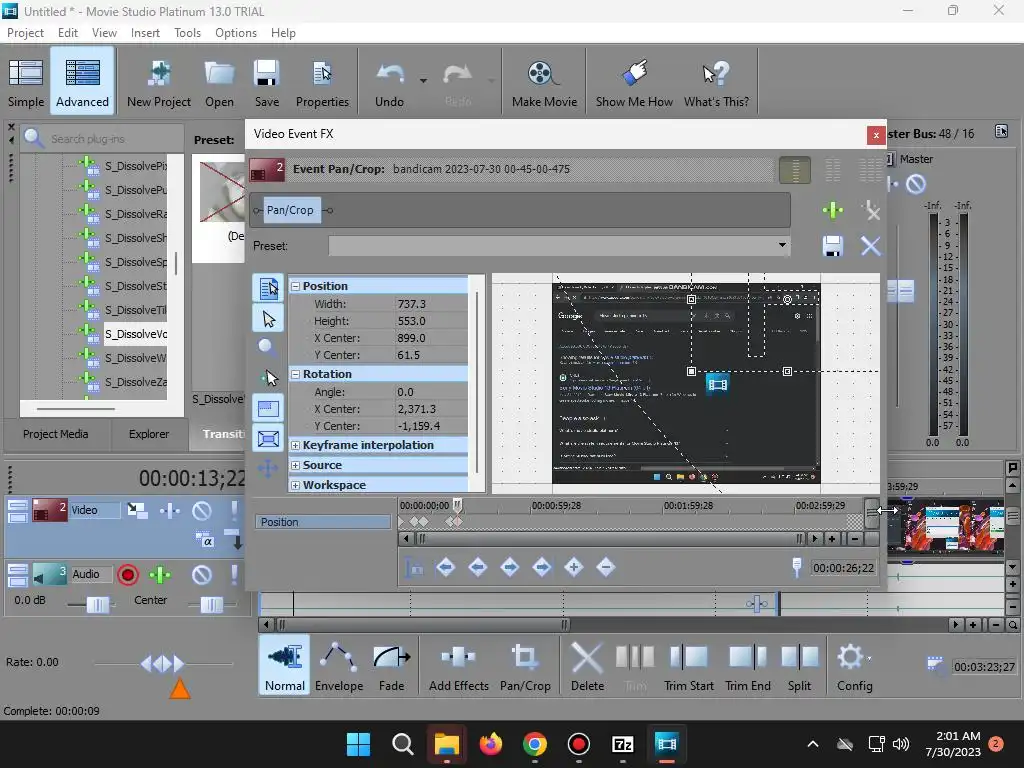Viewport: 1024px width, 768px height.
Task: Switch to Simple editing mode
Action: 26,83
